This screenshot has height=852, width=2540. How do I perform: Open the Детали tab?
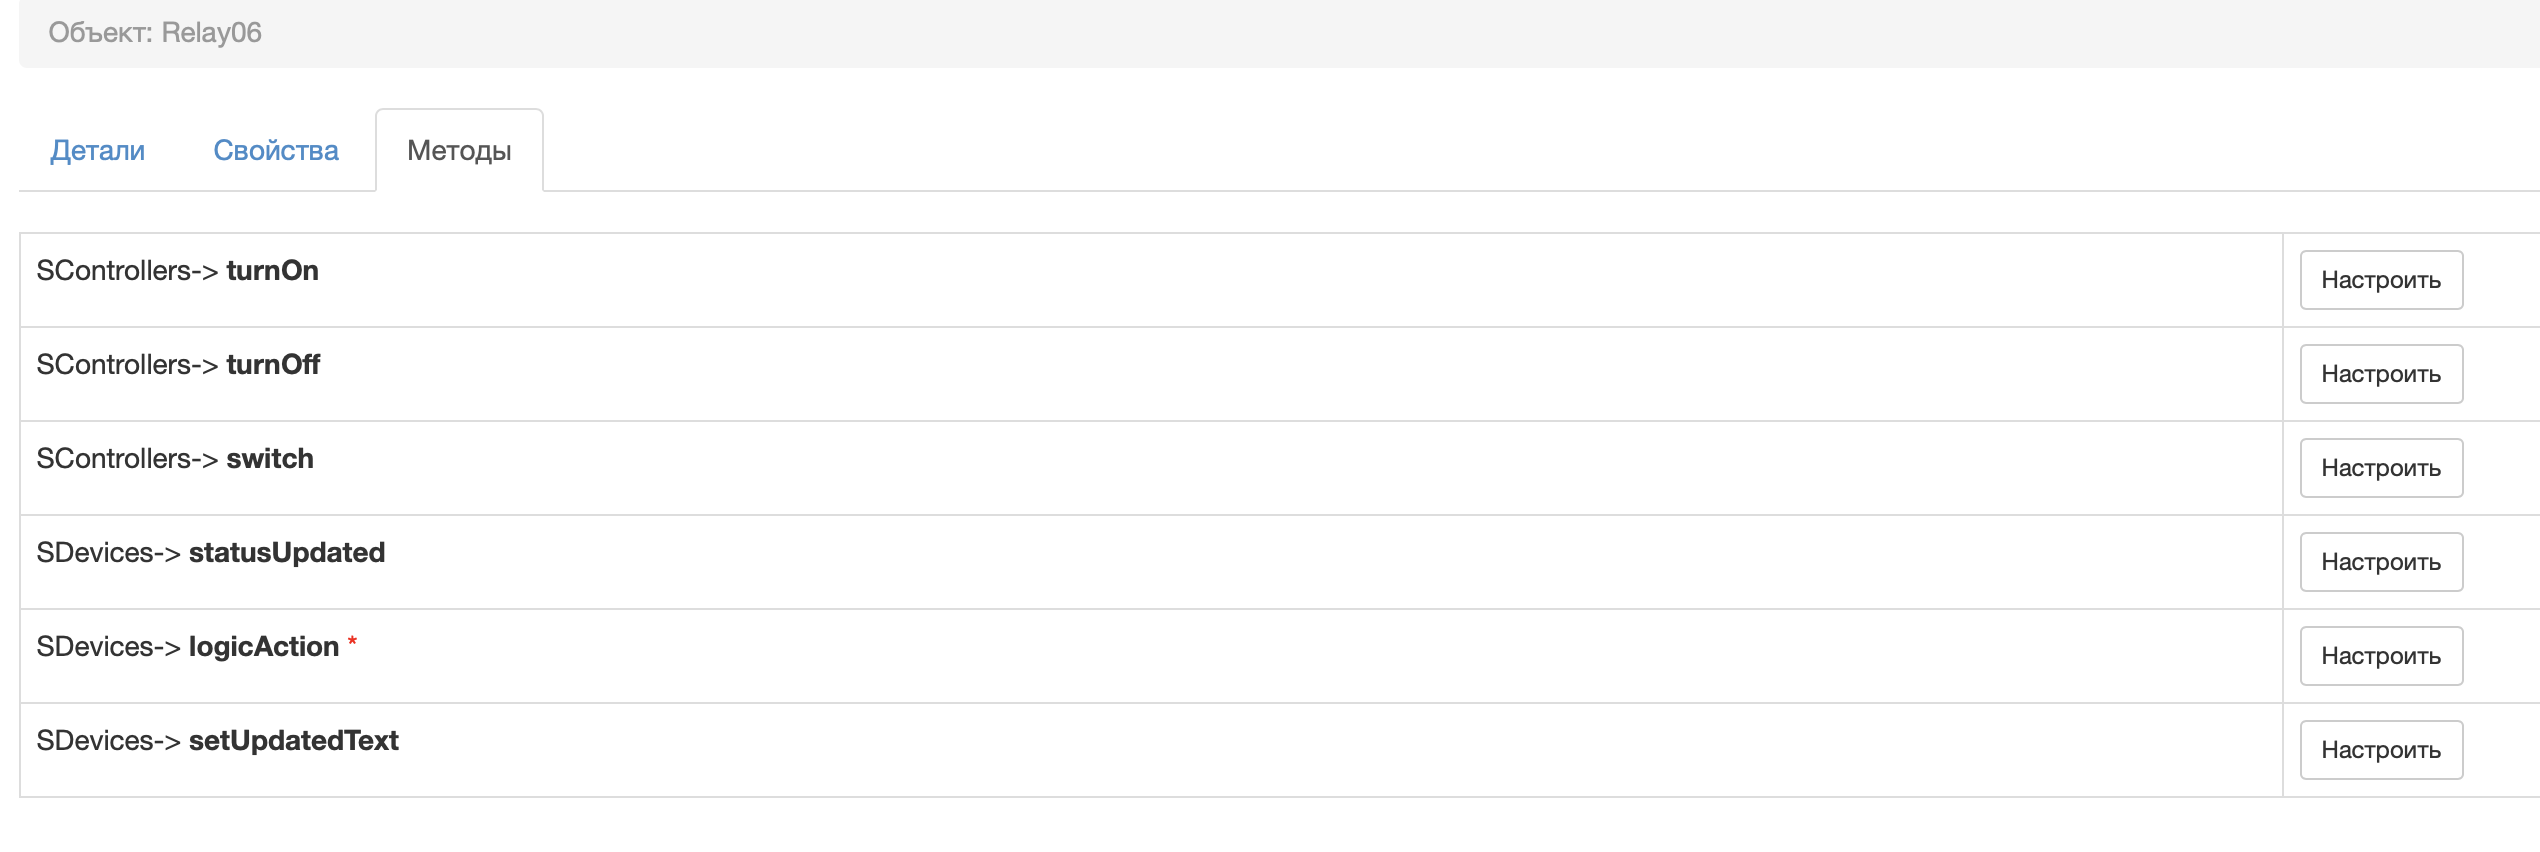(x=98, y=150)
